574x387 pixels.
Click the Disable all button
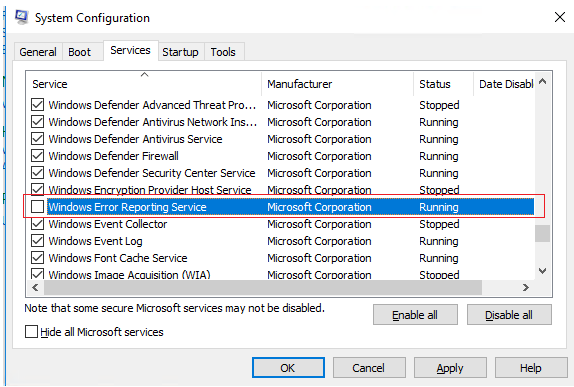pos(509,315)
